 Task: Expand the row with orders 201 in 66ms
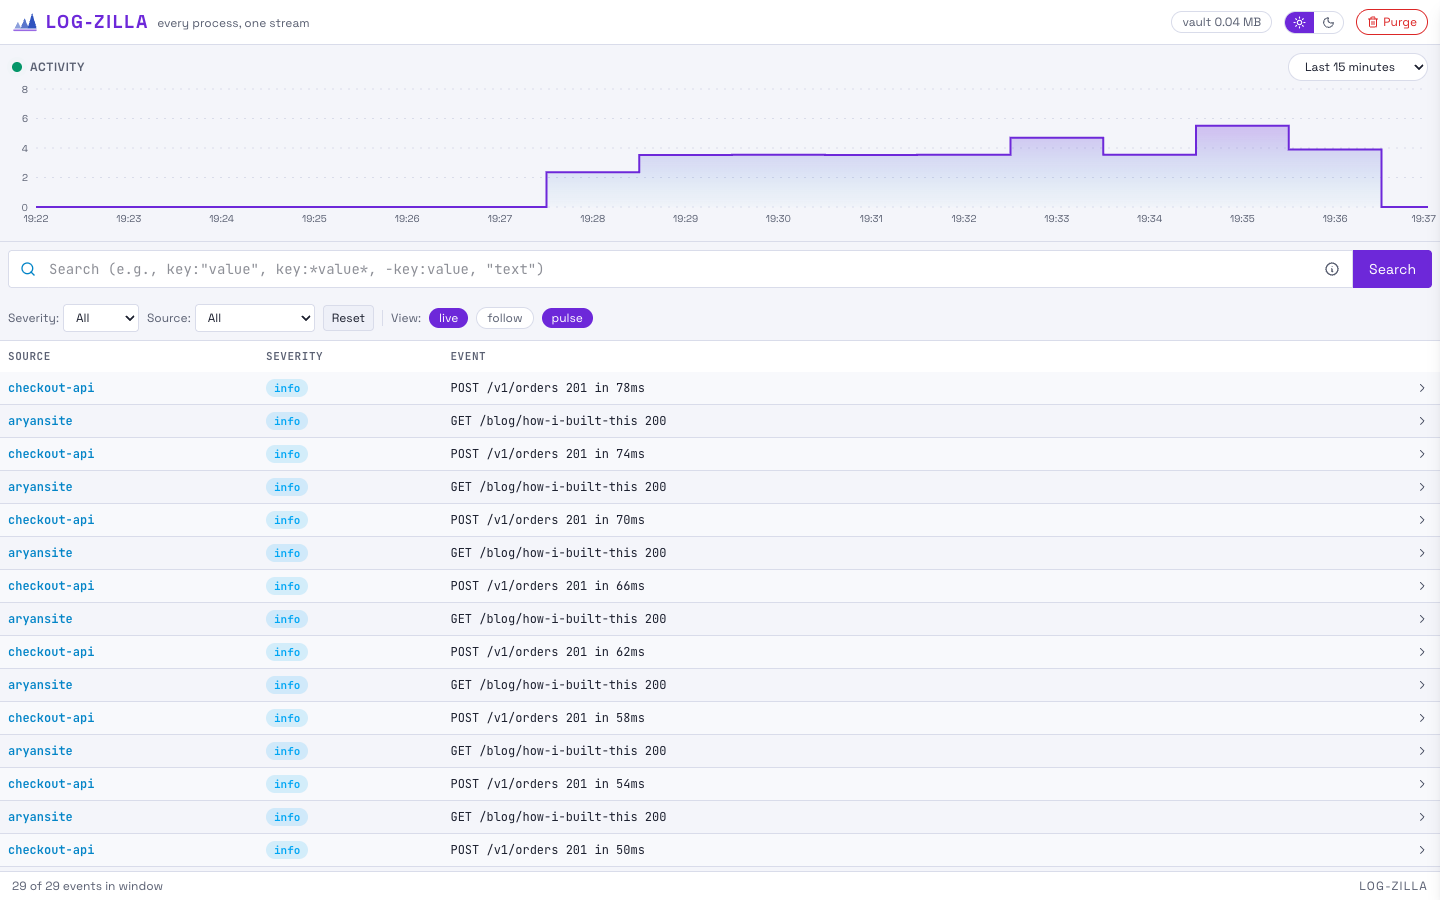pyautogui.click(x=1421, y=586)
